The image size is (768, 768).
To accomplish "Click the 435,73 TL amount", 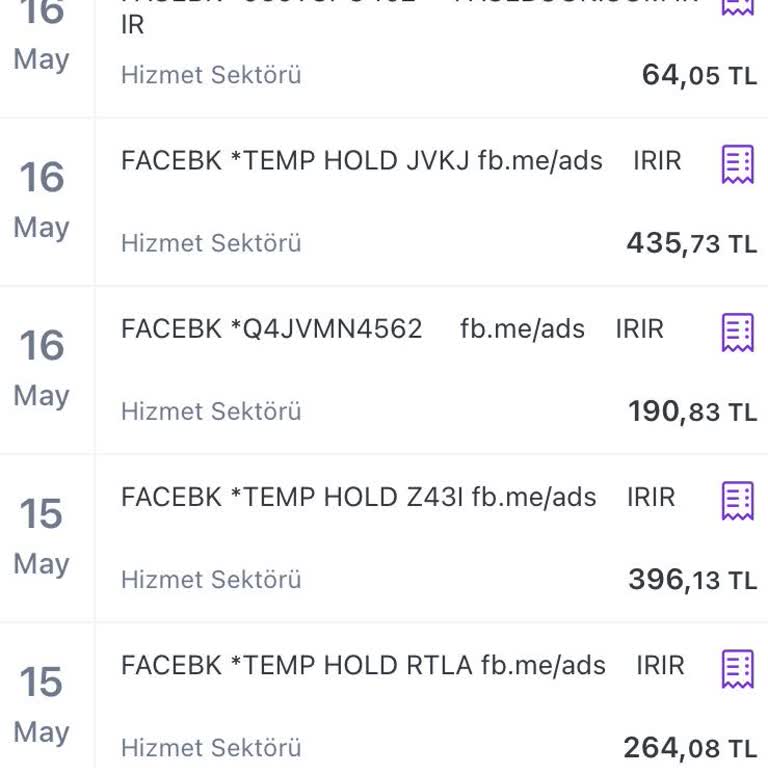I will pyautogui.click(x=691, y=243).
